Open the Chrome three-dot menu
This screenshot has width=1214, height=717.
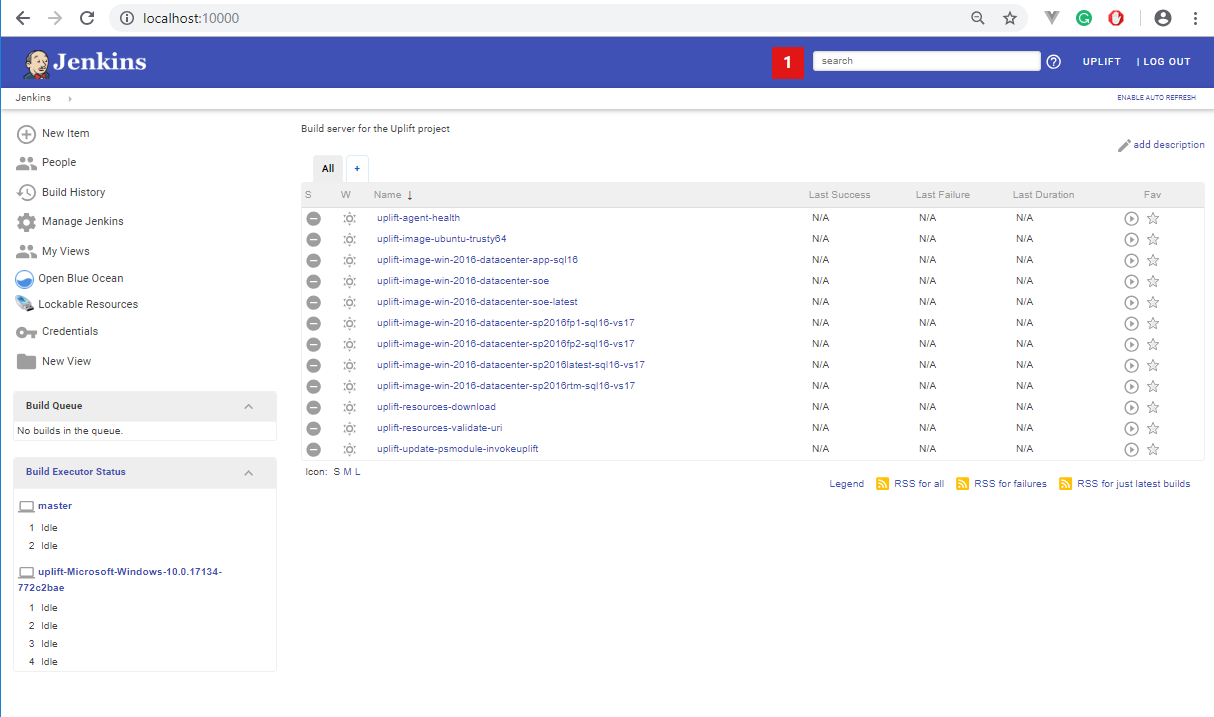[x=1196, y=18]
